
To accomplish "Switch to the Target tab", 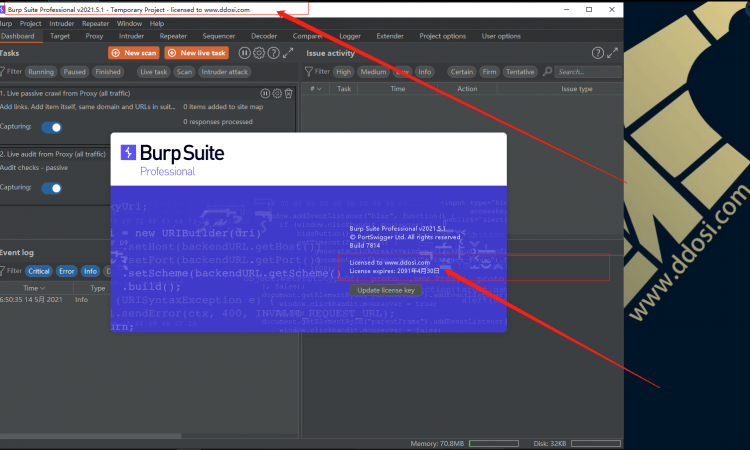I will tap(60, 36).
